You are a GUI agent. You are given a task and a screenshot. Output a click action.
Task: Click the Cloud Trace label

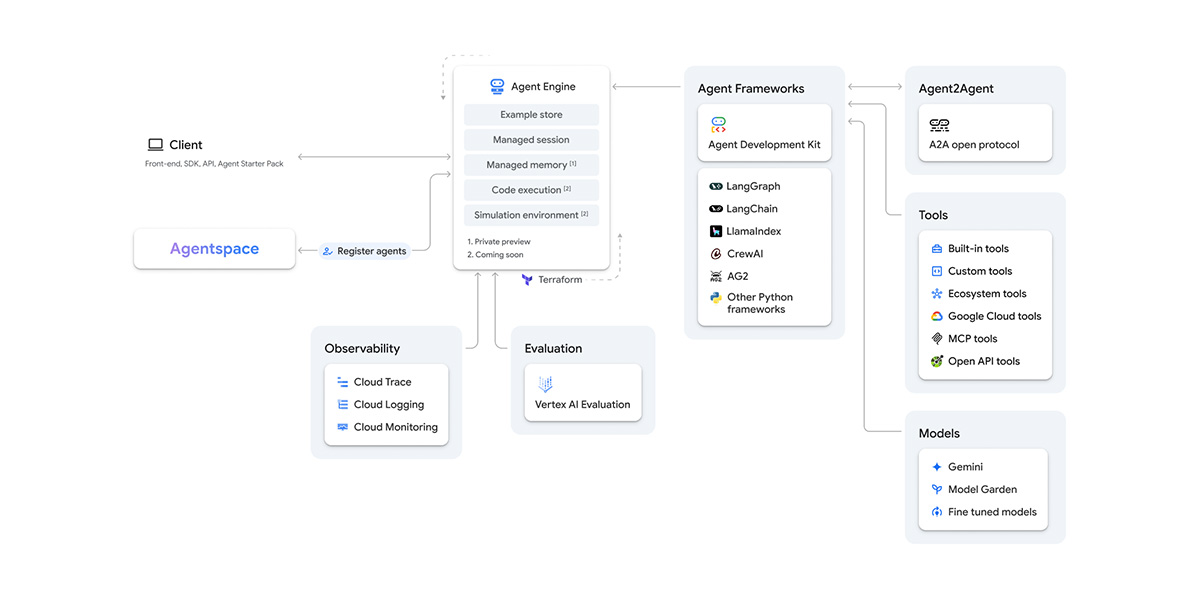click(x=383, y=382)
